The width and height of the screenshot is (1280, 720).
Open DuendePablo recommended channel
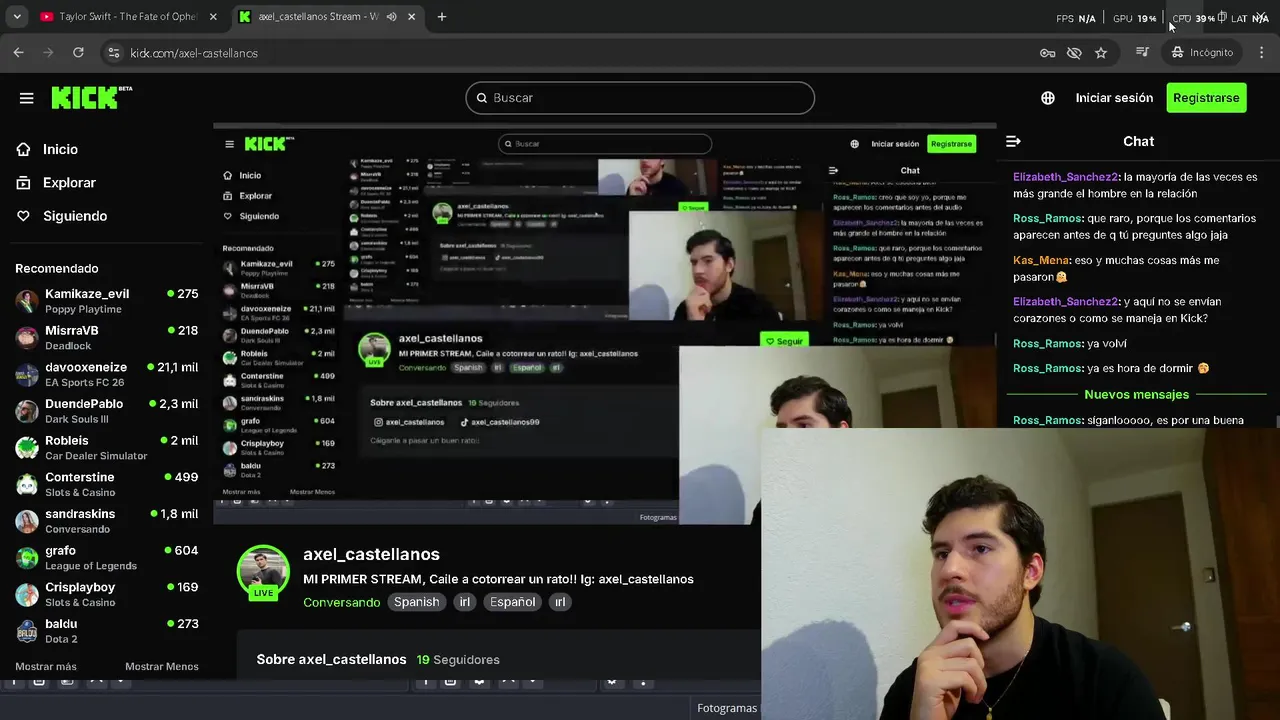(106, 411)
